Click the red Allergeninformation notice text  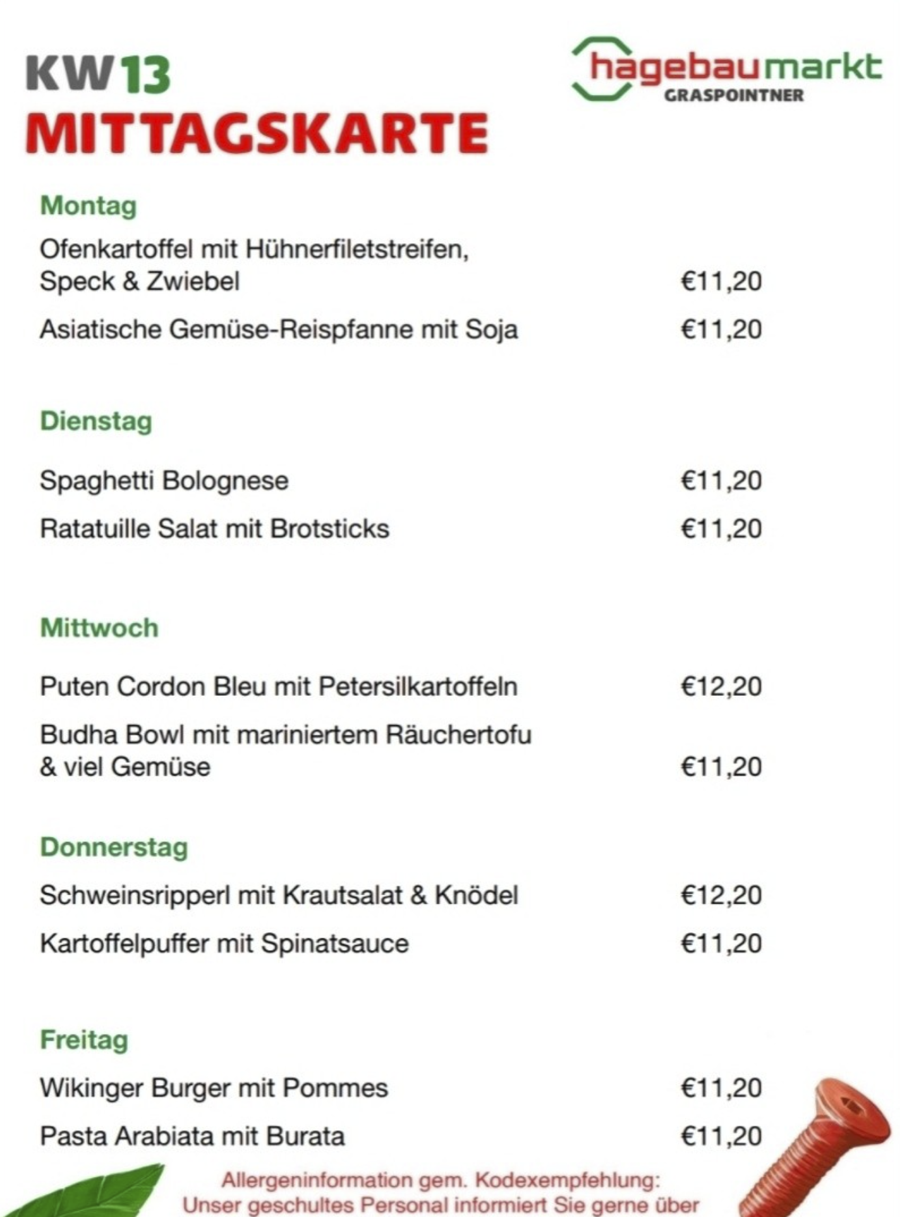coord(440,1193)
